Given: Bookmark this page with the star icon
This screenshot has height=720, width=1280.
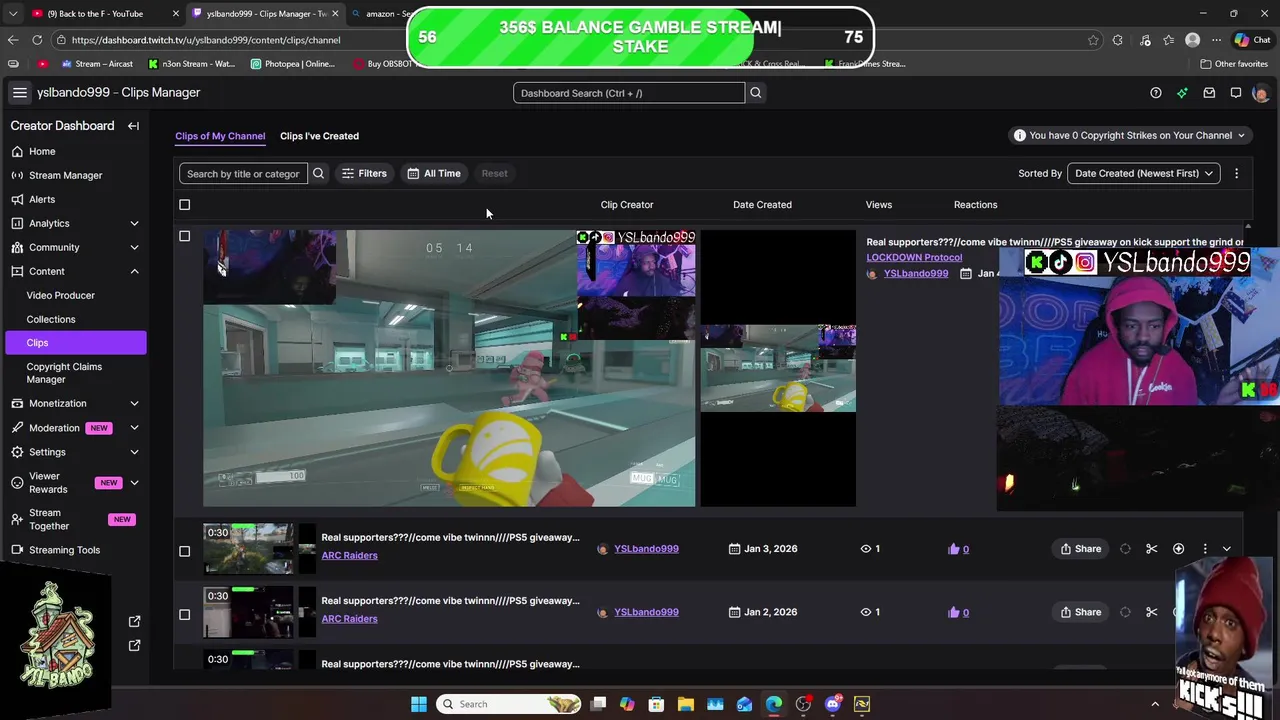Looking at the screenshot, I should tap(1093, 40).
